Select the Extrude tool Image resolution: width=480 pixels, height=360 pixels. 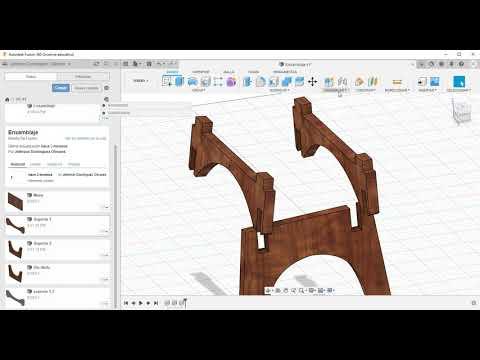click(179, 81)
